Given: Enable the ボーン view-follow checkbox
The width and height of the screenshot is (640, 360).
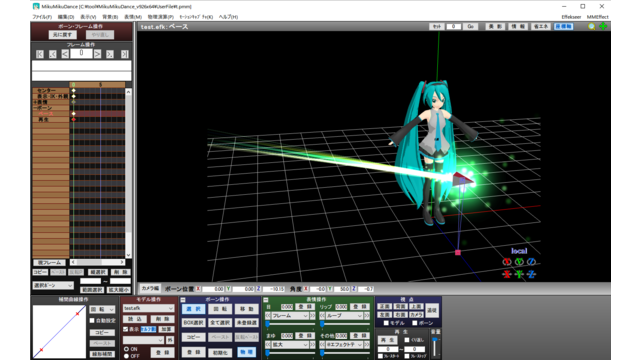Looking at the screenshot, I should coord(415,323).
